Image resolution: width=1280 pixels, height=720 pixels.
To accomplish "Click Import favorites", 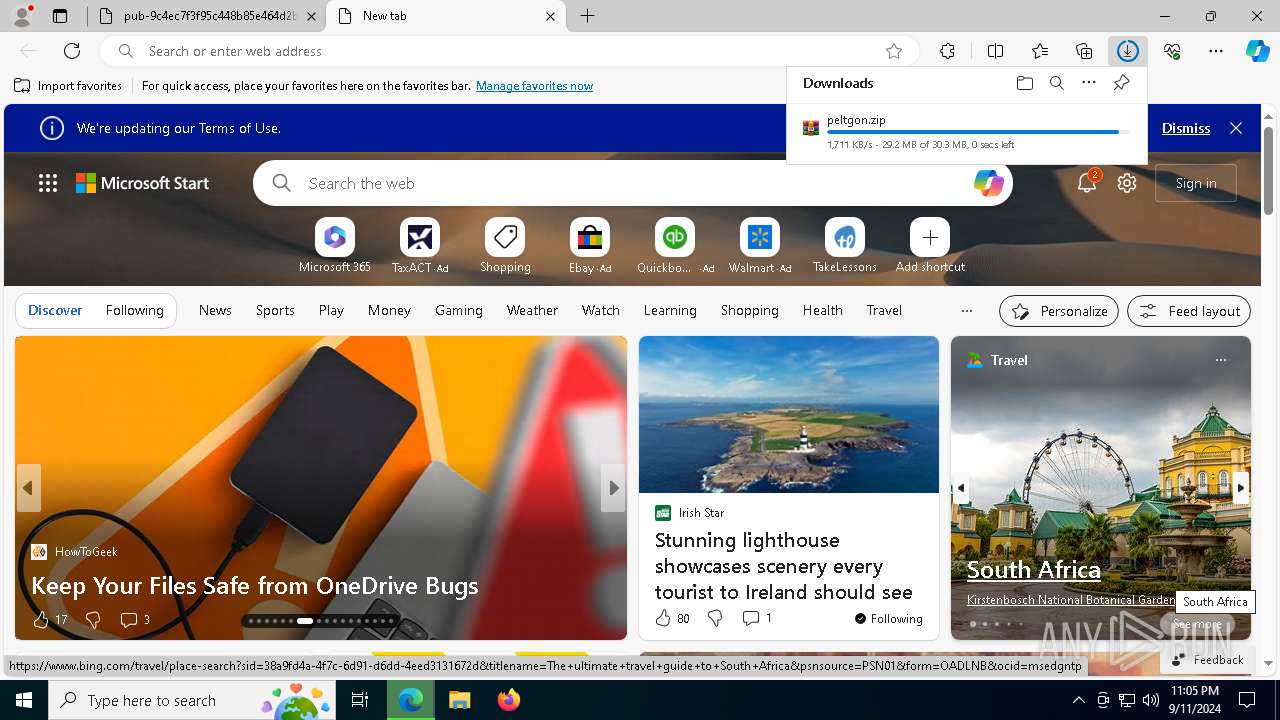I will point(68,86).
